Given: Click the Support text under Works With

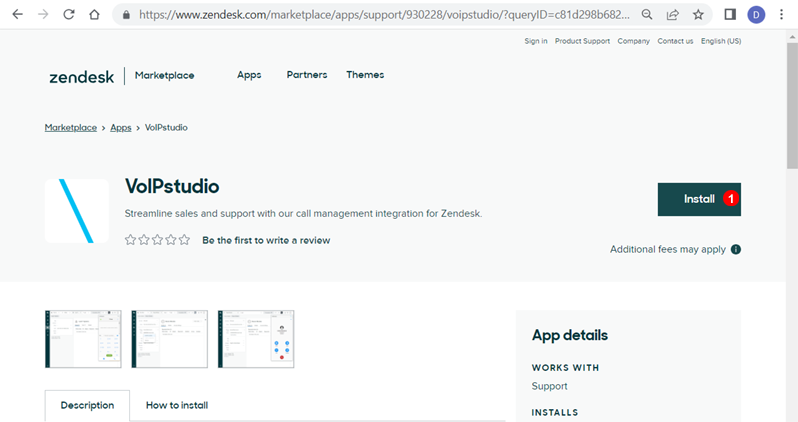Looking at the screenshot, I should click(549, 386).
